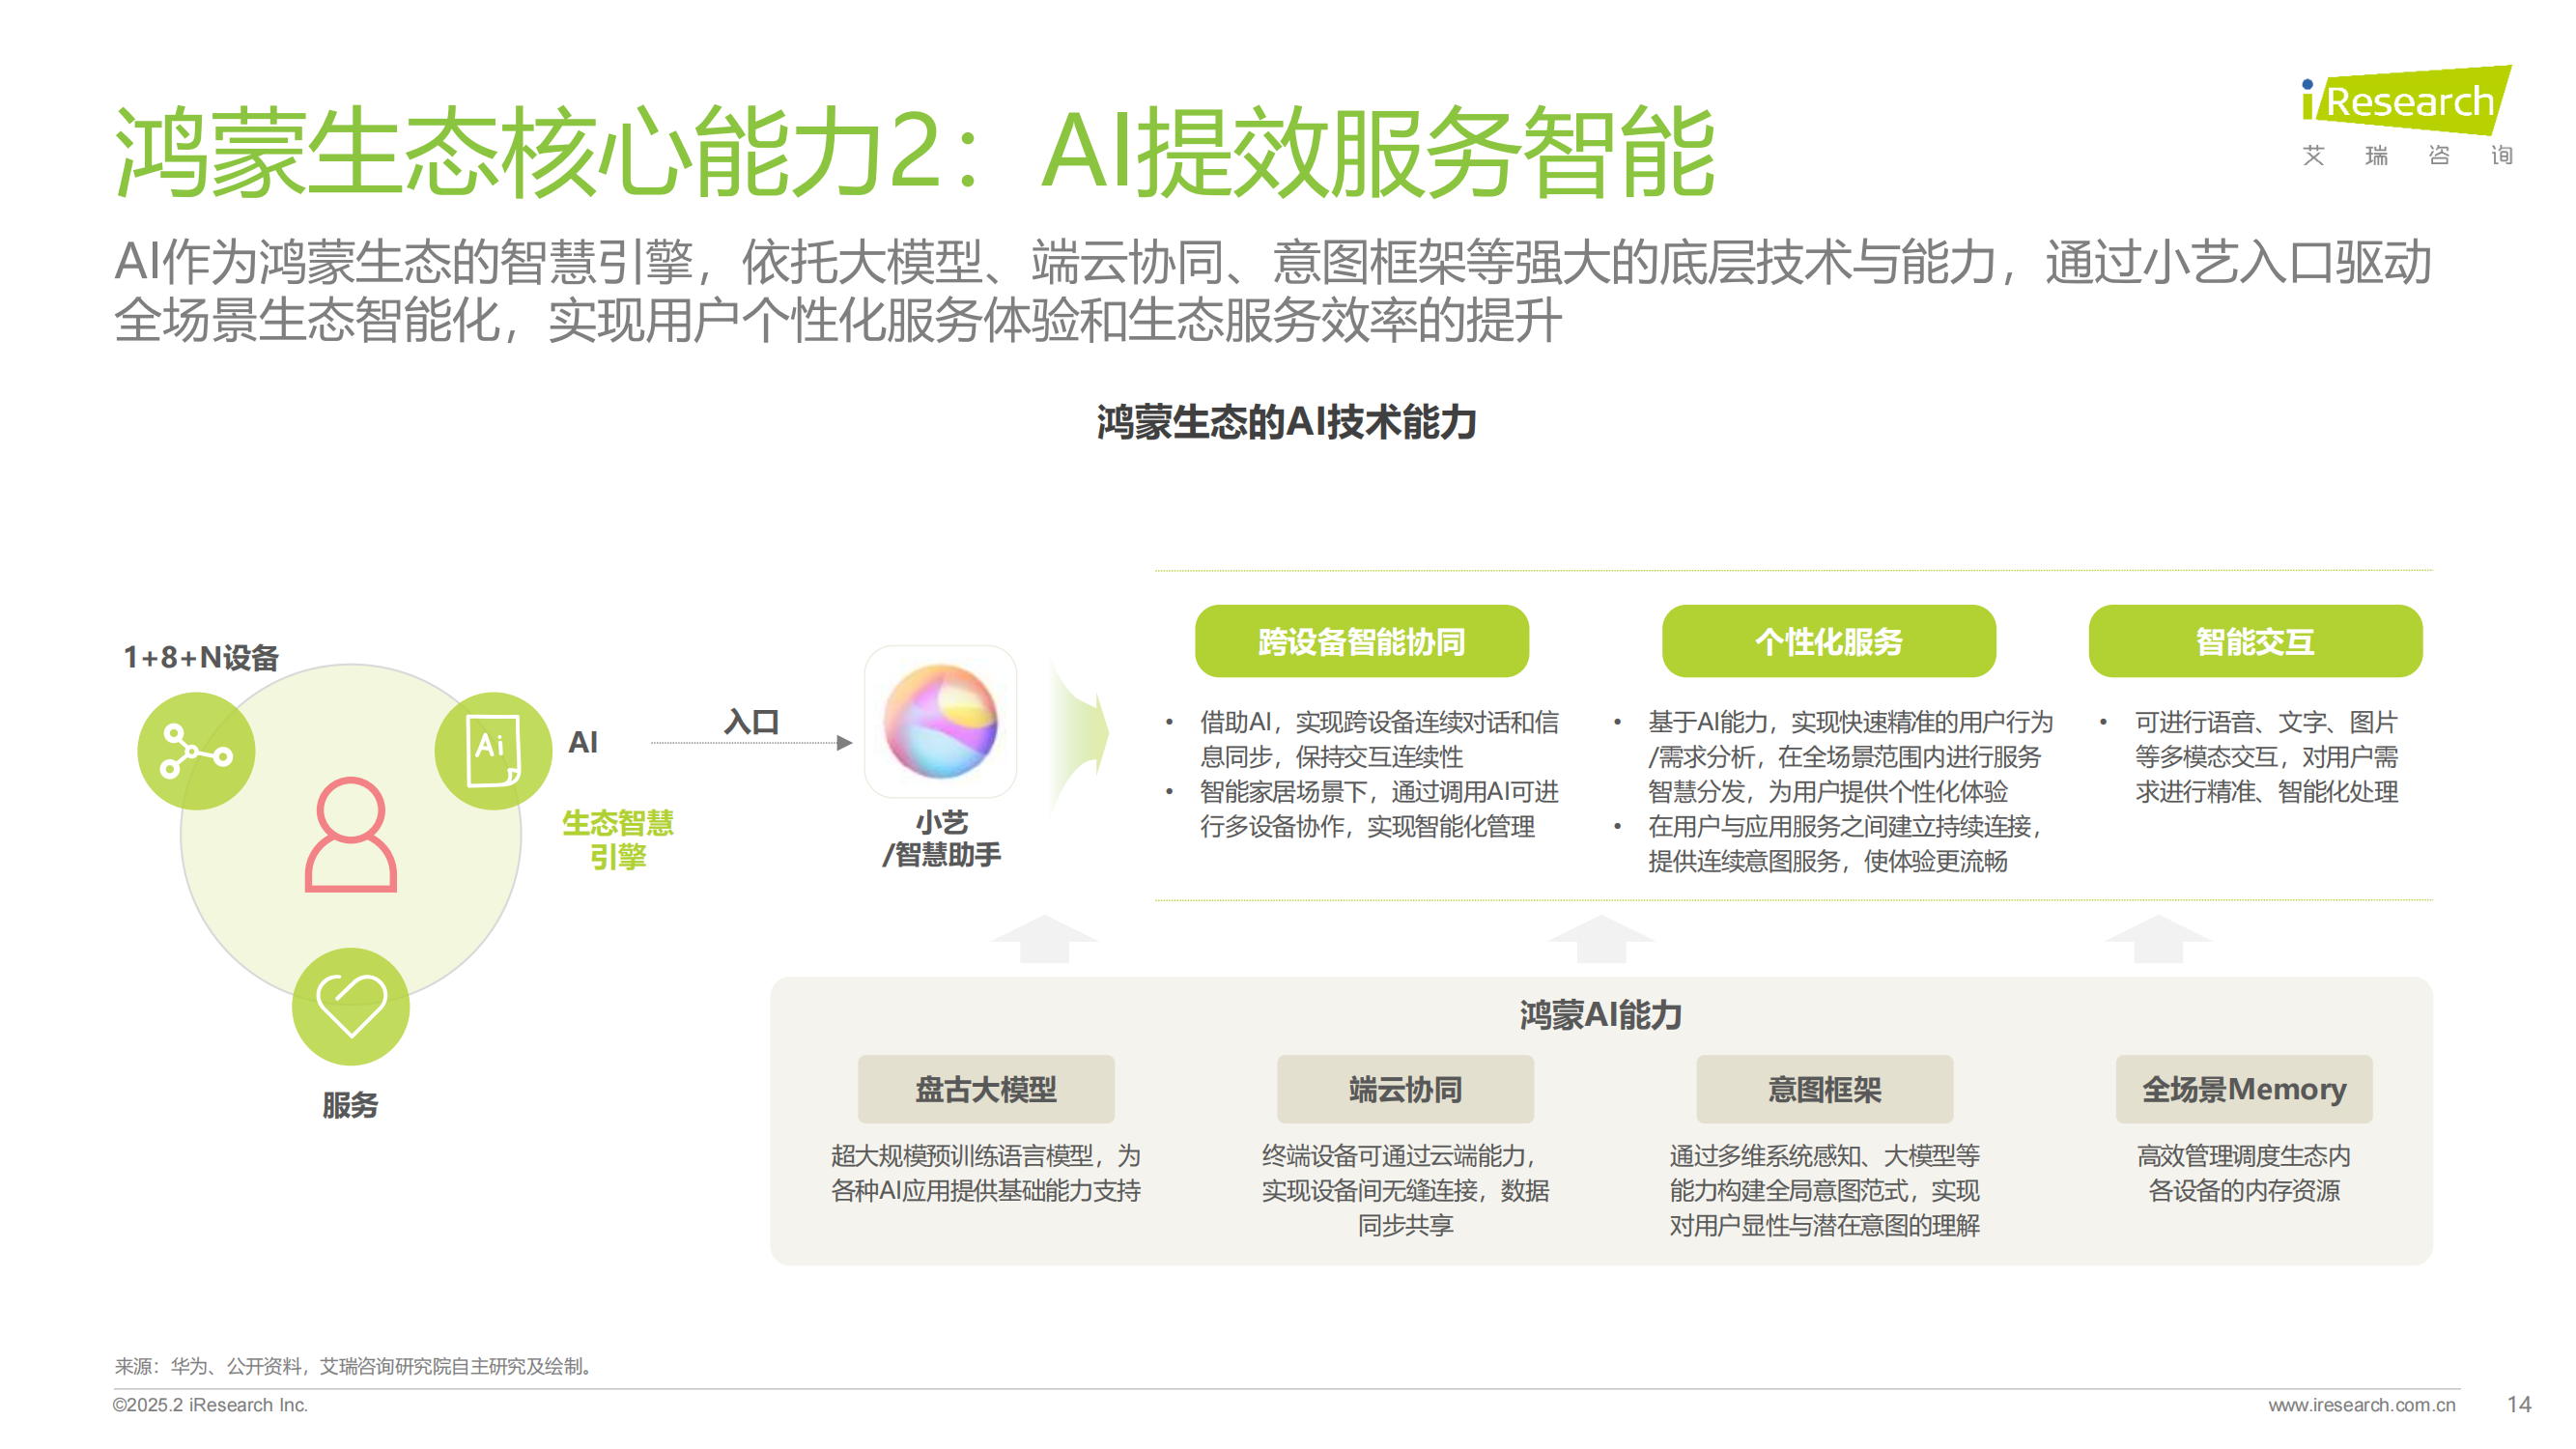Click the 意图框架 box

(1824, 1089)
